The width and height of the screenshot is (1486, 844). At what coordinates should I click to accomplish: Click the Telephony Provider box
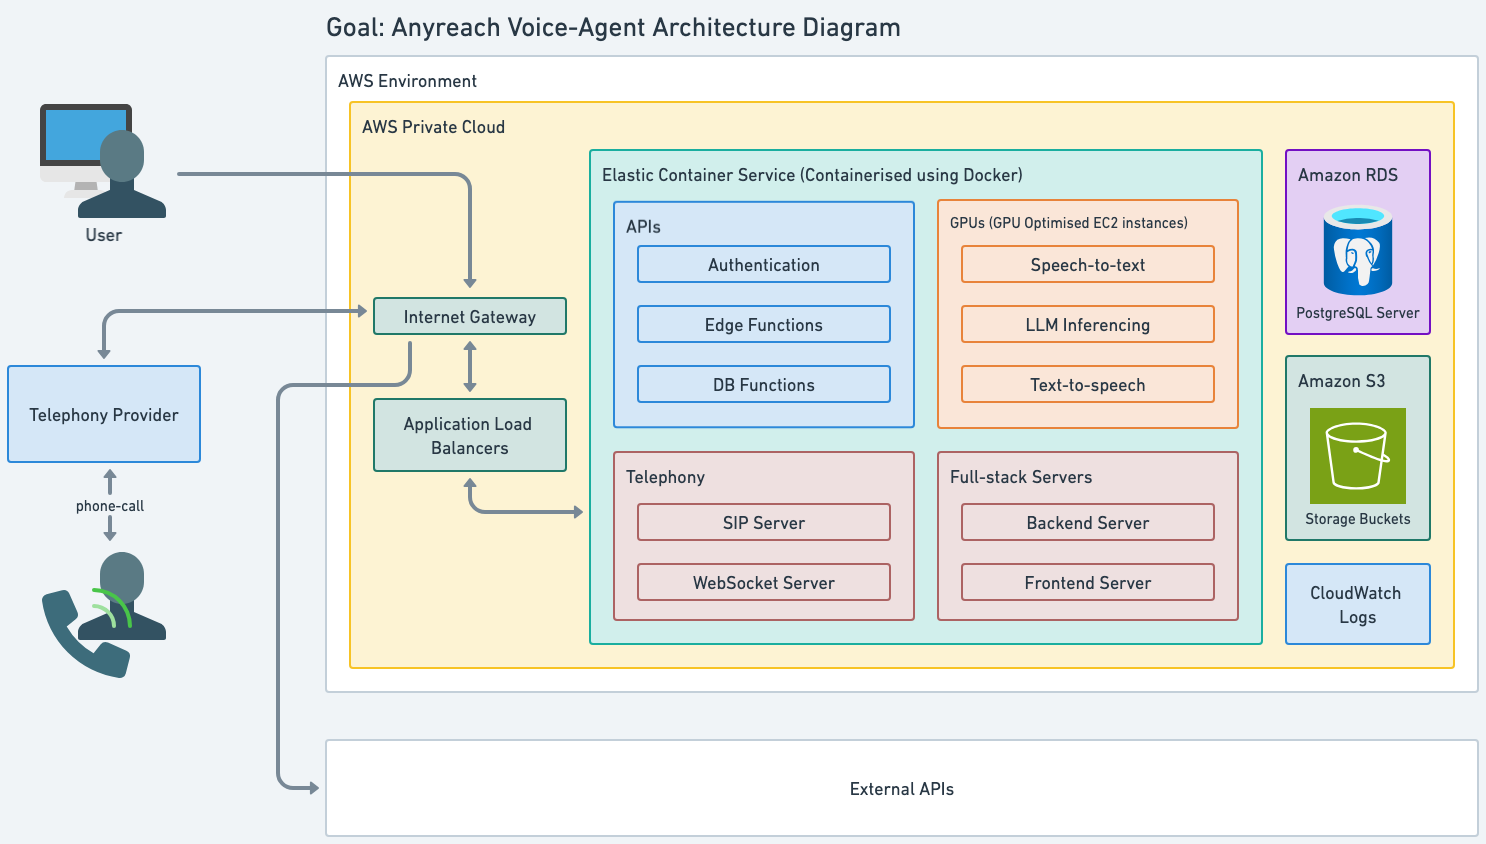tap(104, 414)
